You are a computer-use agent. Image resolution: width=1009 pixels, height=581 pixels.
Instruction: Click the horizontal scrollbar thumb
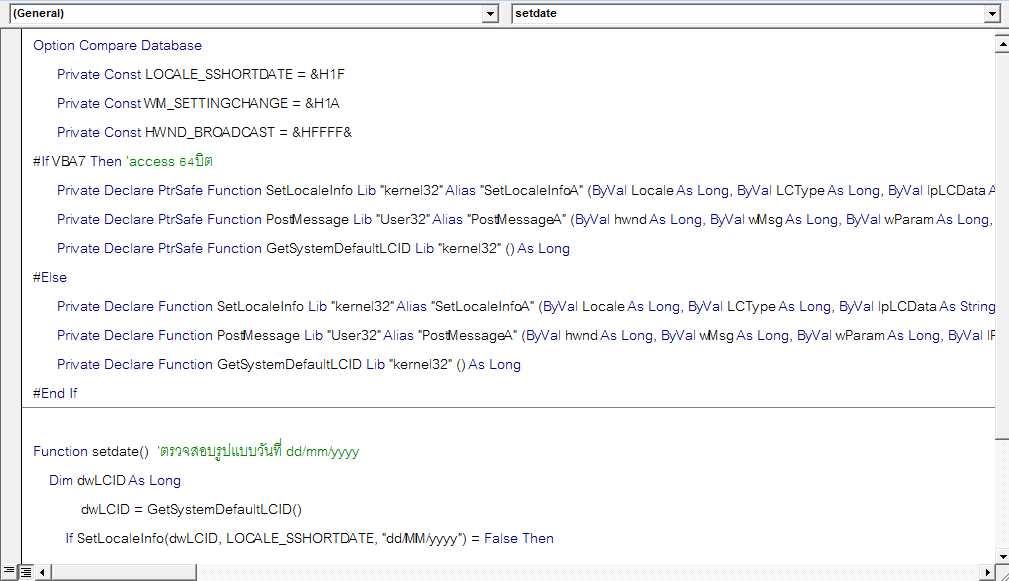pos(124,572)
